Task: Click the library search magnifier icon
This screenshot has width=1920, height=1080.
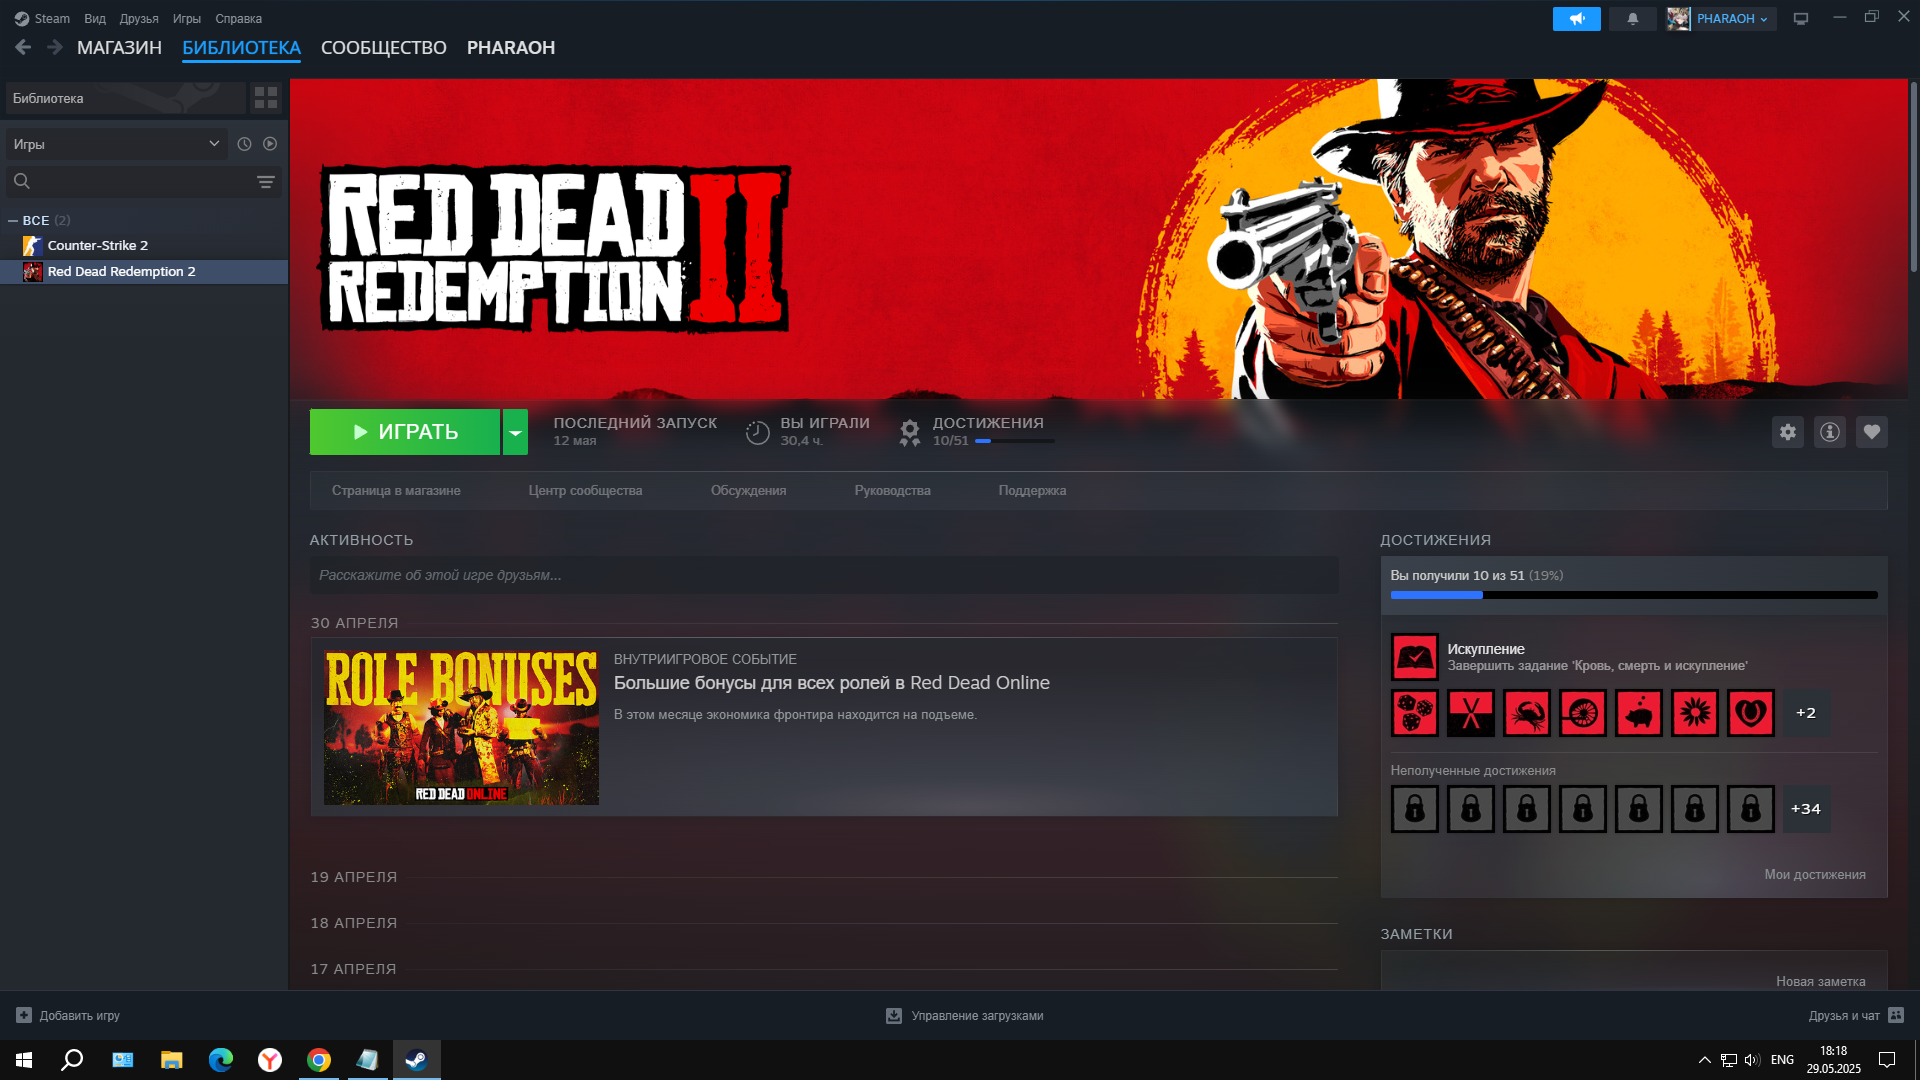Action: tap(22, 181)
